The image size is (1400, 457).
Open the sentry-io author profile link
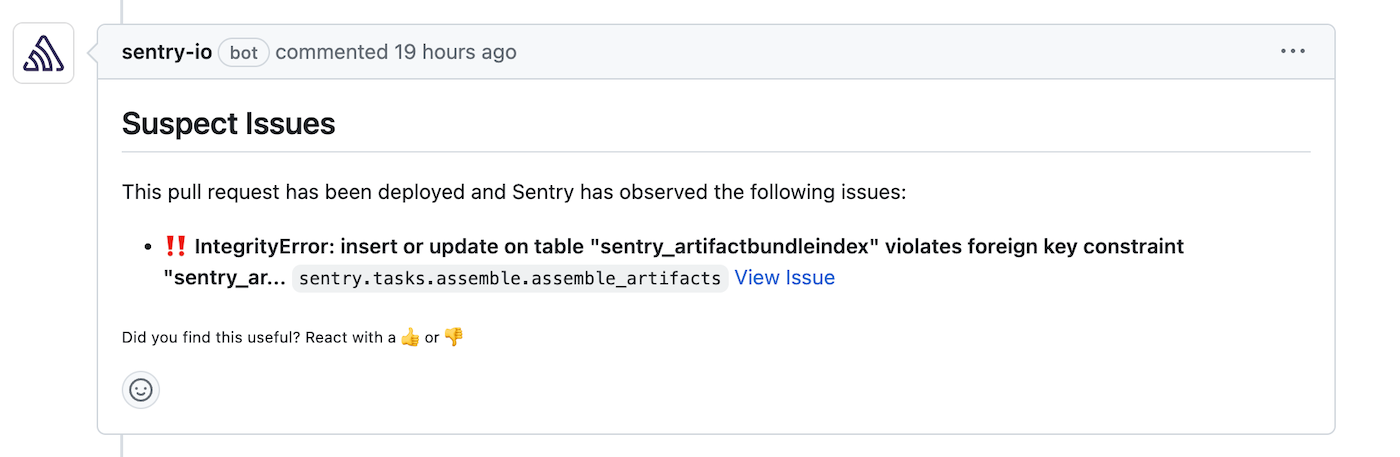pyautogui.click(x=166, y=52)
